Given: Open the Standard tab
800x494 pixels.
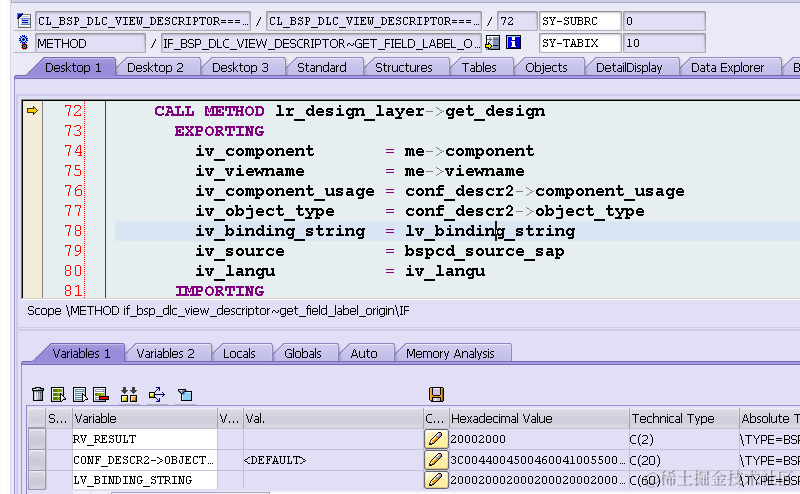Looking at the screenshot, I should pyautogui.click(x=321, y=67).
